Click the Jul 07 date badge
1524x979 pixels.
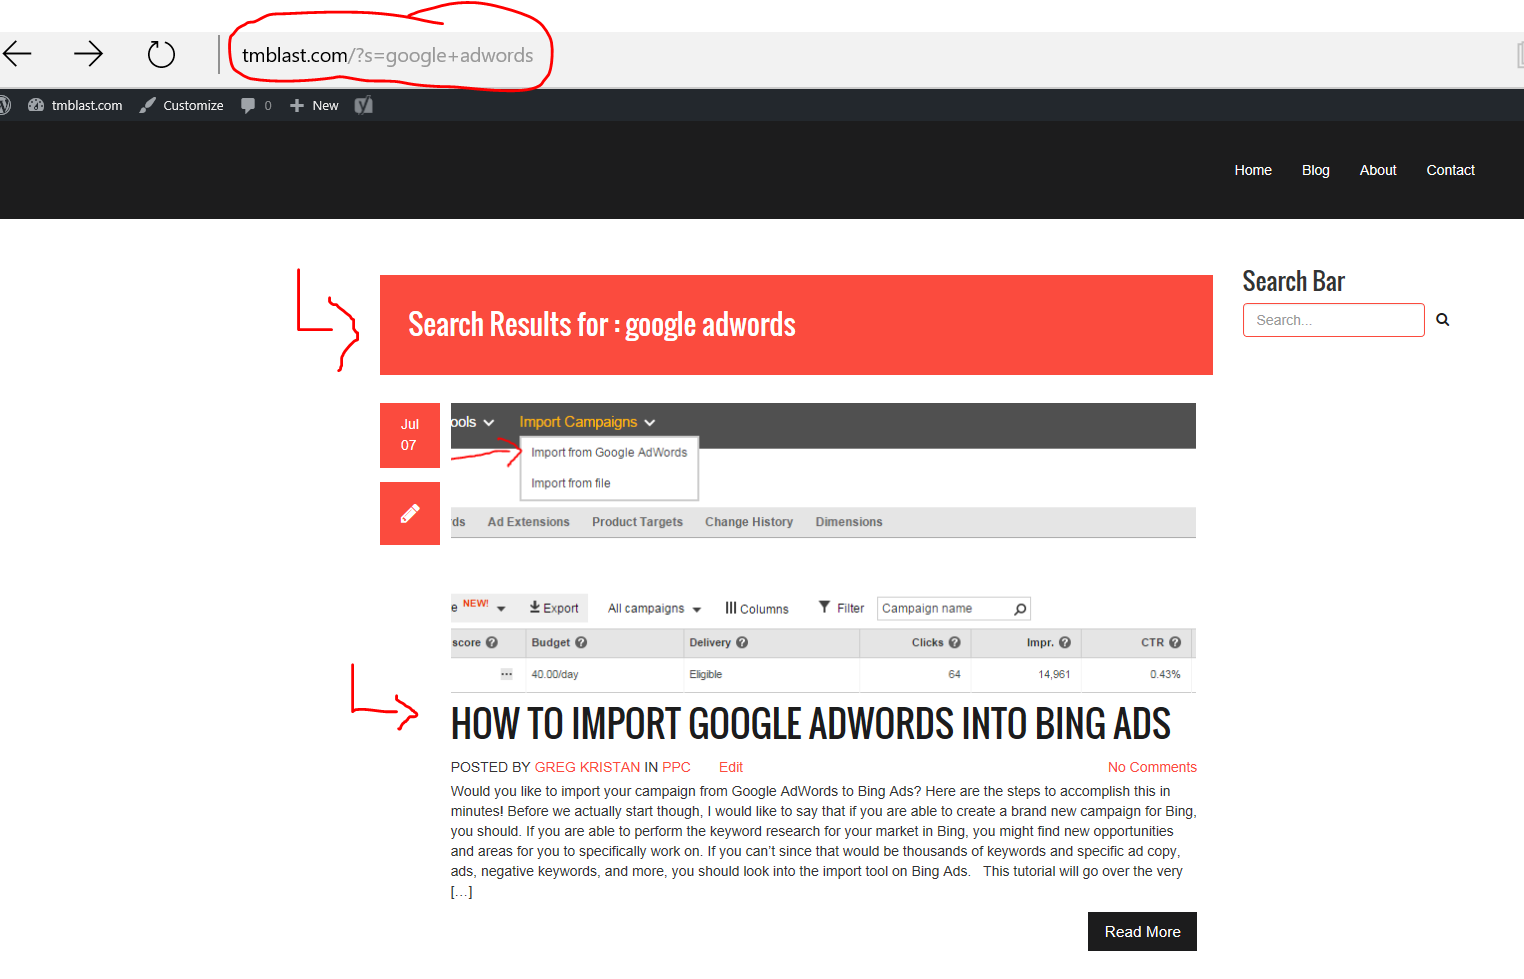[410, 435]
